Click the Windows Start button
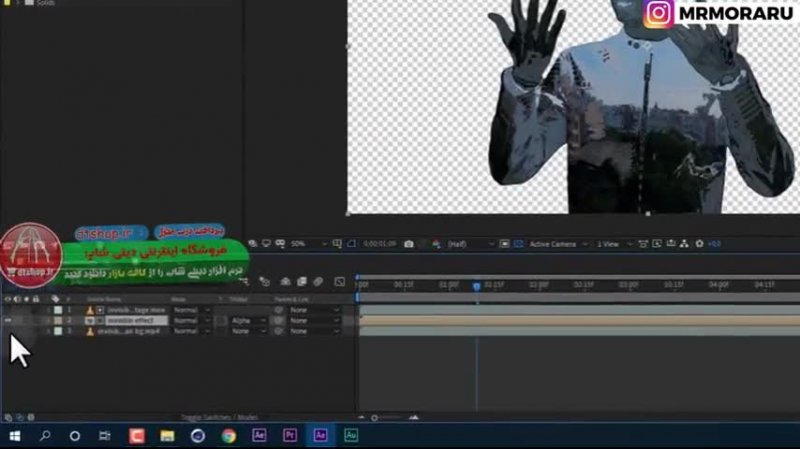The image size is (800, 449). coord(16,436)
